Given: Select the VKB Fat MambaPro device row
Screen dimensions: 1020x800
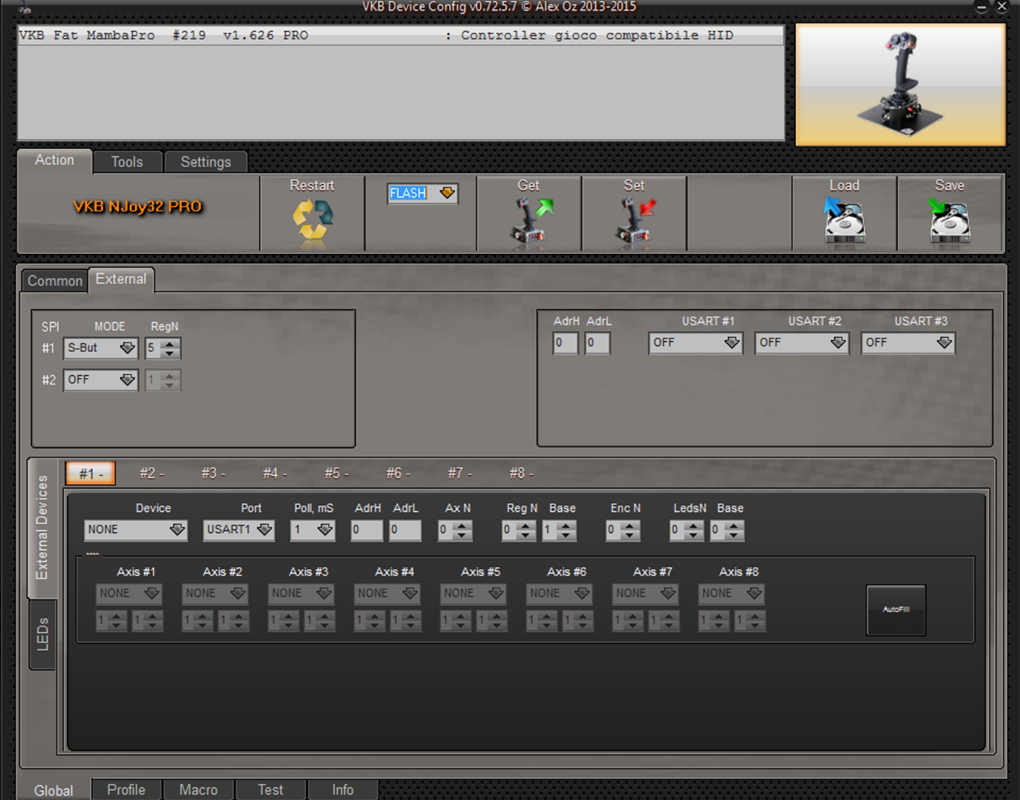Looking at the screenshot, I should pos(401,36).
